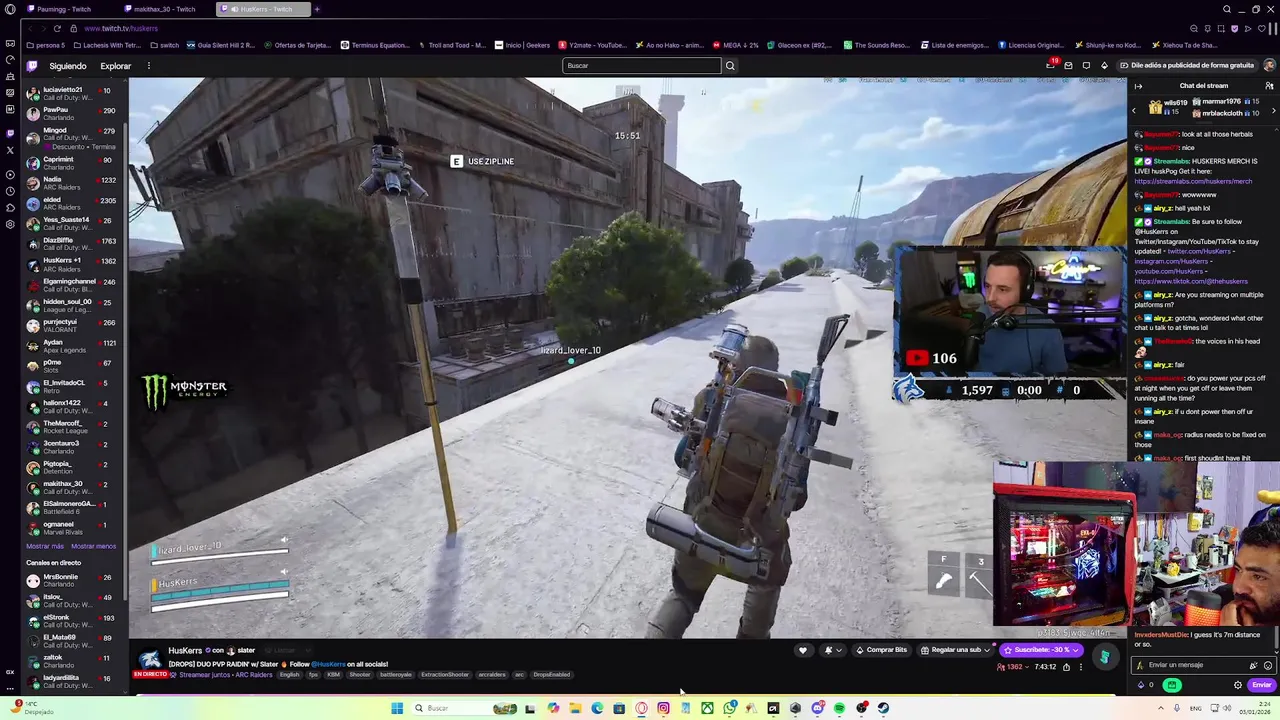Open the 'The Sounds Reso...' bookmark
Image resolution: width=1280 pixels, height=720 pixels.
pyautogui.click(x=877, y=45)
